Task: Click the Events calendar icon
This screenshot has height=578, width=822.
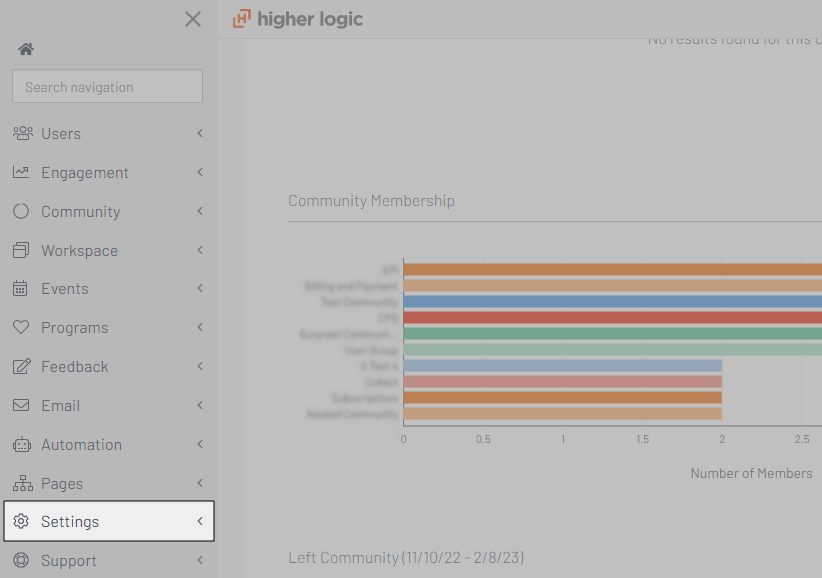Action: click(21, 289)
